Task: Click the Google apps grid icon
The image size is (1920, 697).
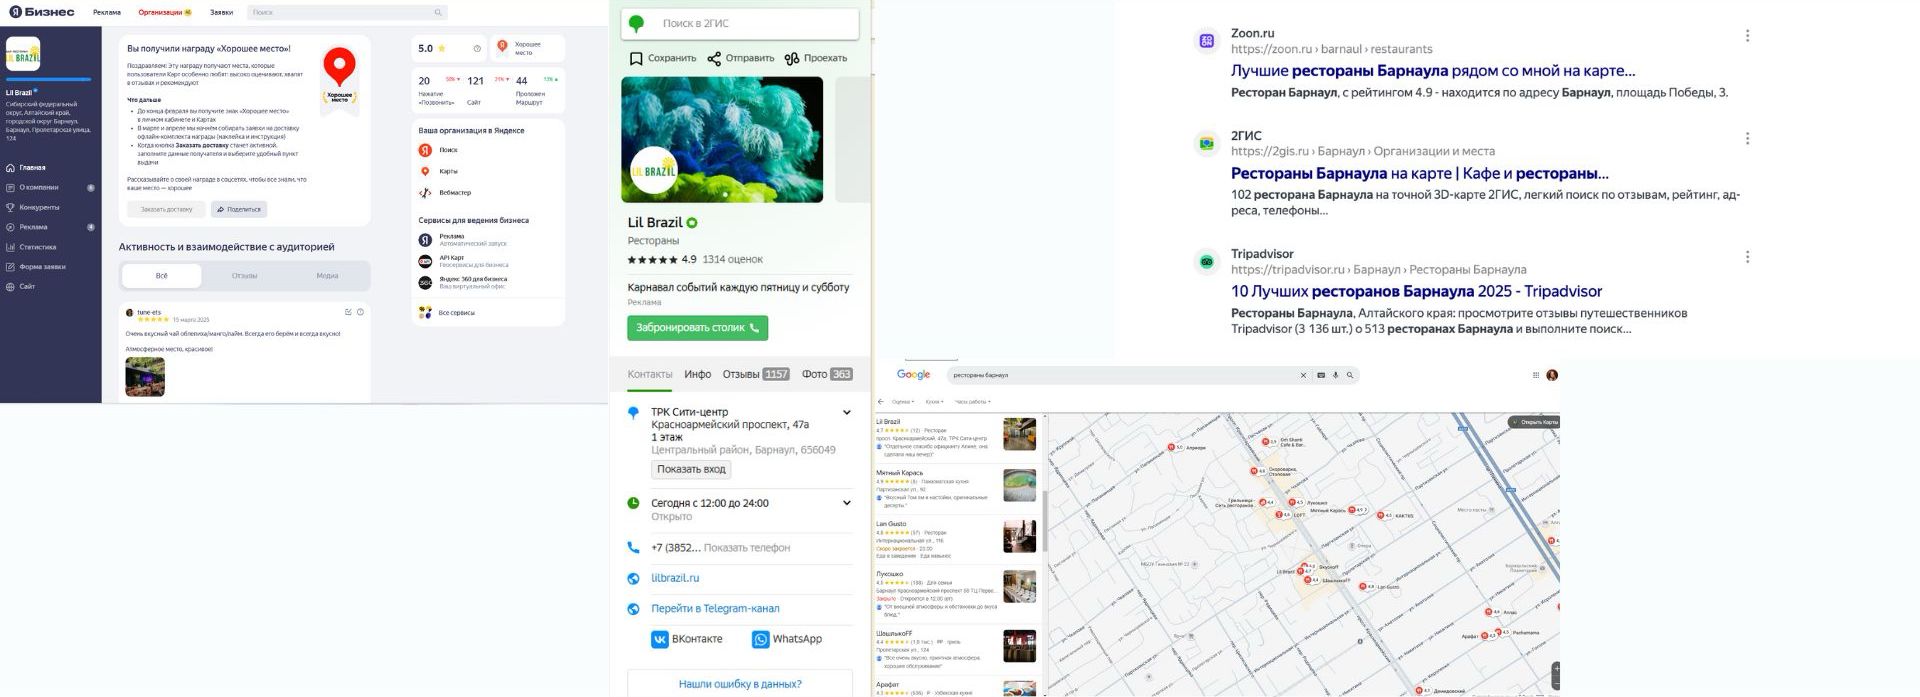Action: tap(1536, 375)
